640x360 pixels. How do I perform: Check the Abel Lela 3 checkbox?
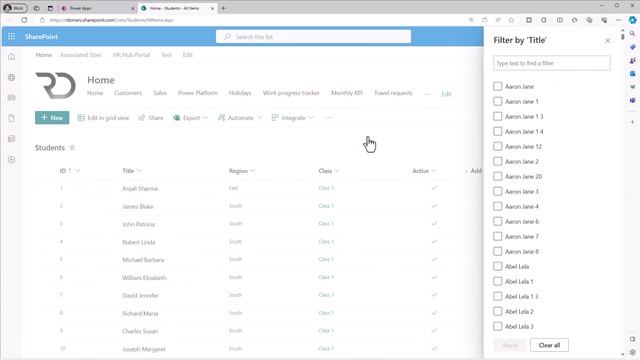point(497,326)
